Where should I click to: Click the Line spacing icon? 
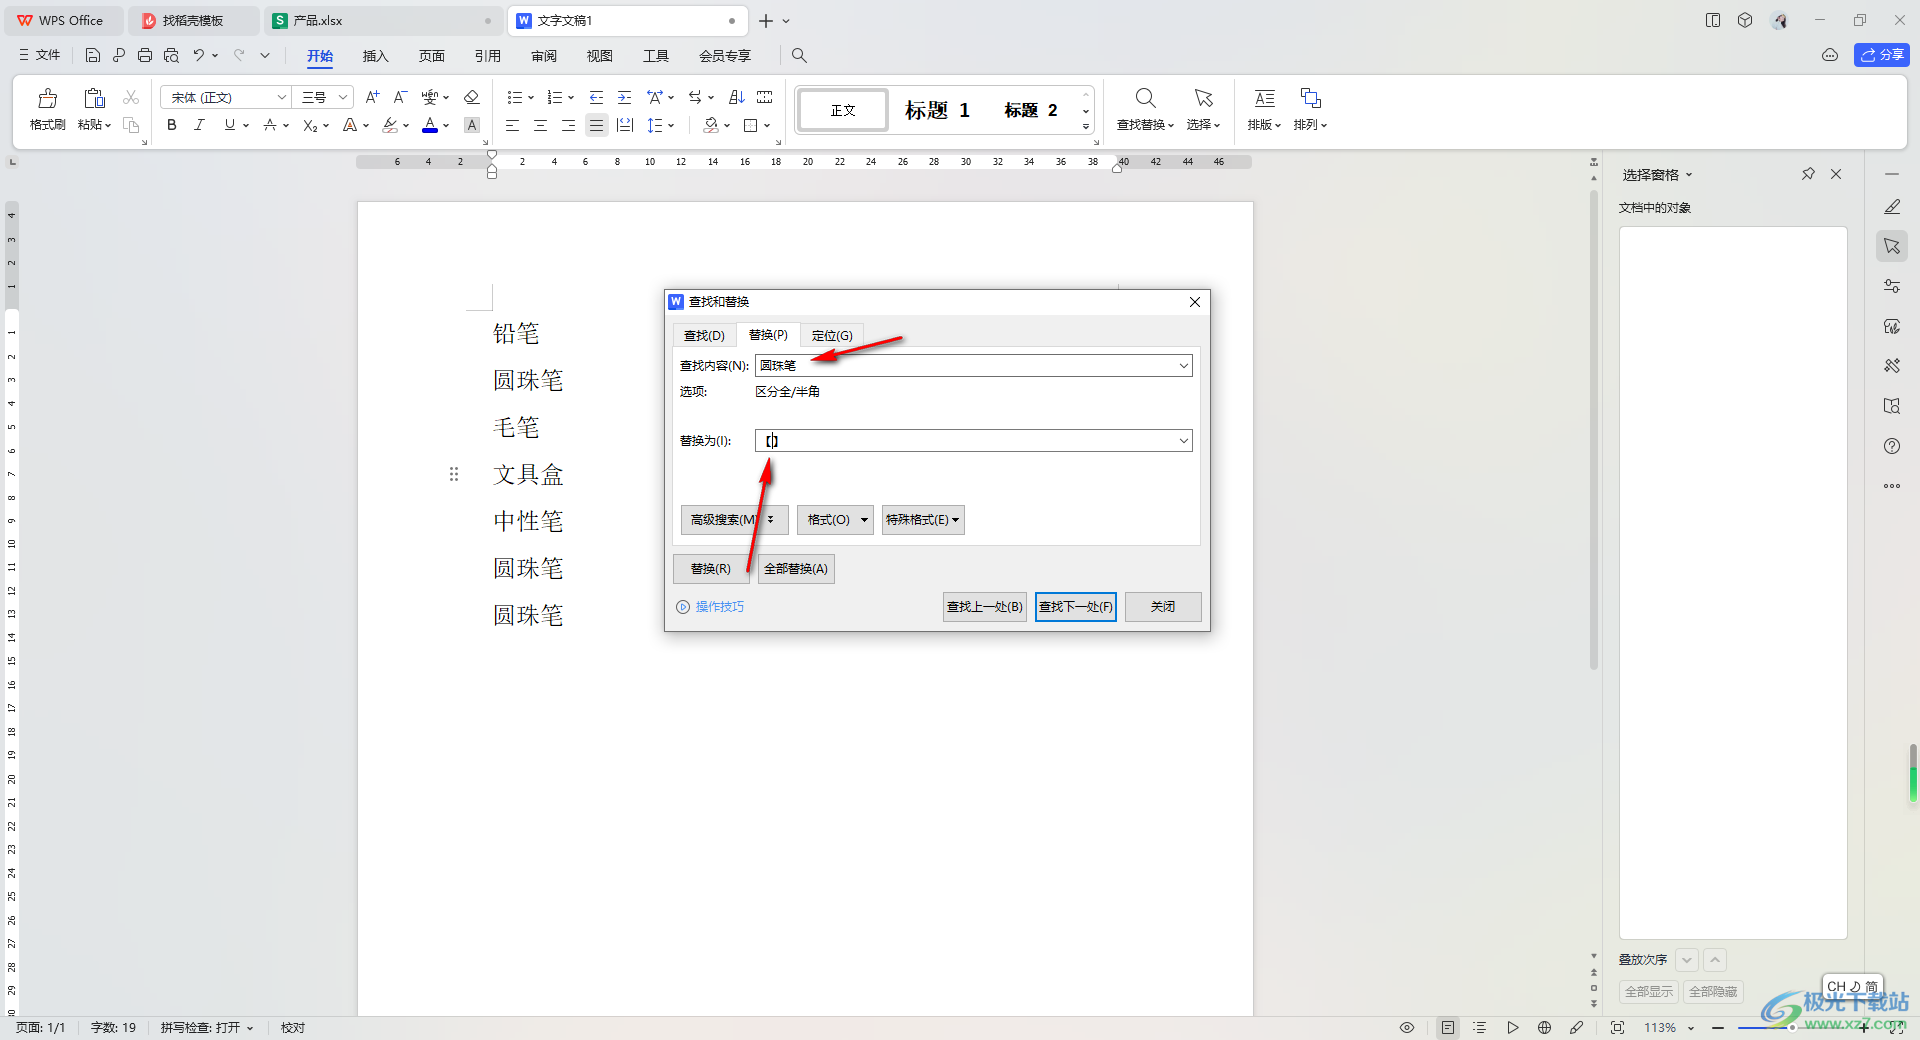655,125
